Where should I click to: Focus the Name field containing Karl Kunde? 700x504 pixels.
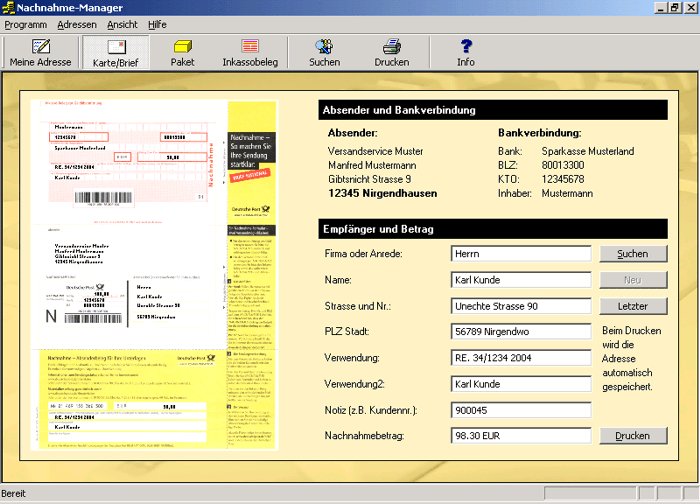[x=521, y=280]
